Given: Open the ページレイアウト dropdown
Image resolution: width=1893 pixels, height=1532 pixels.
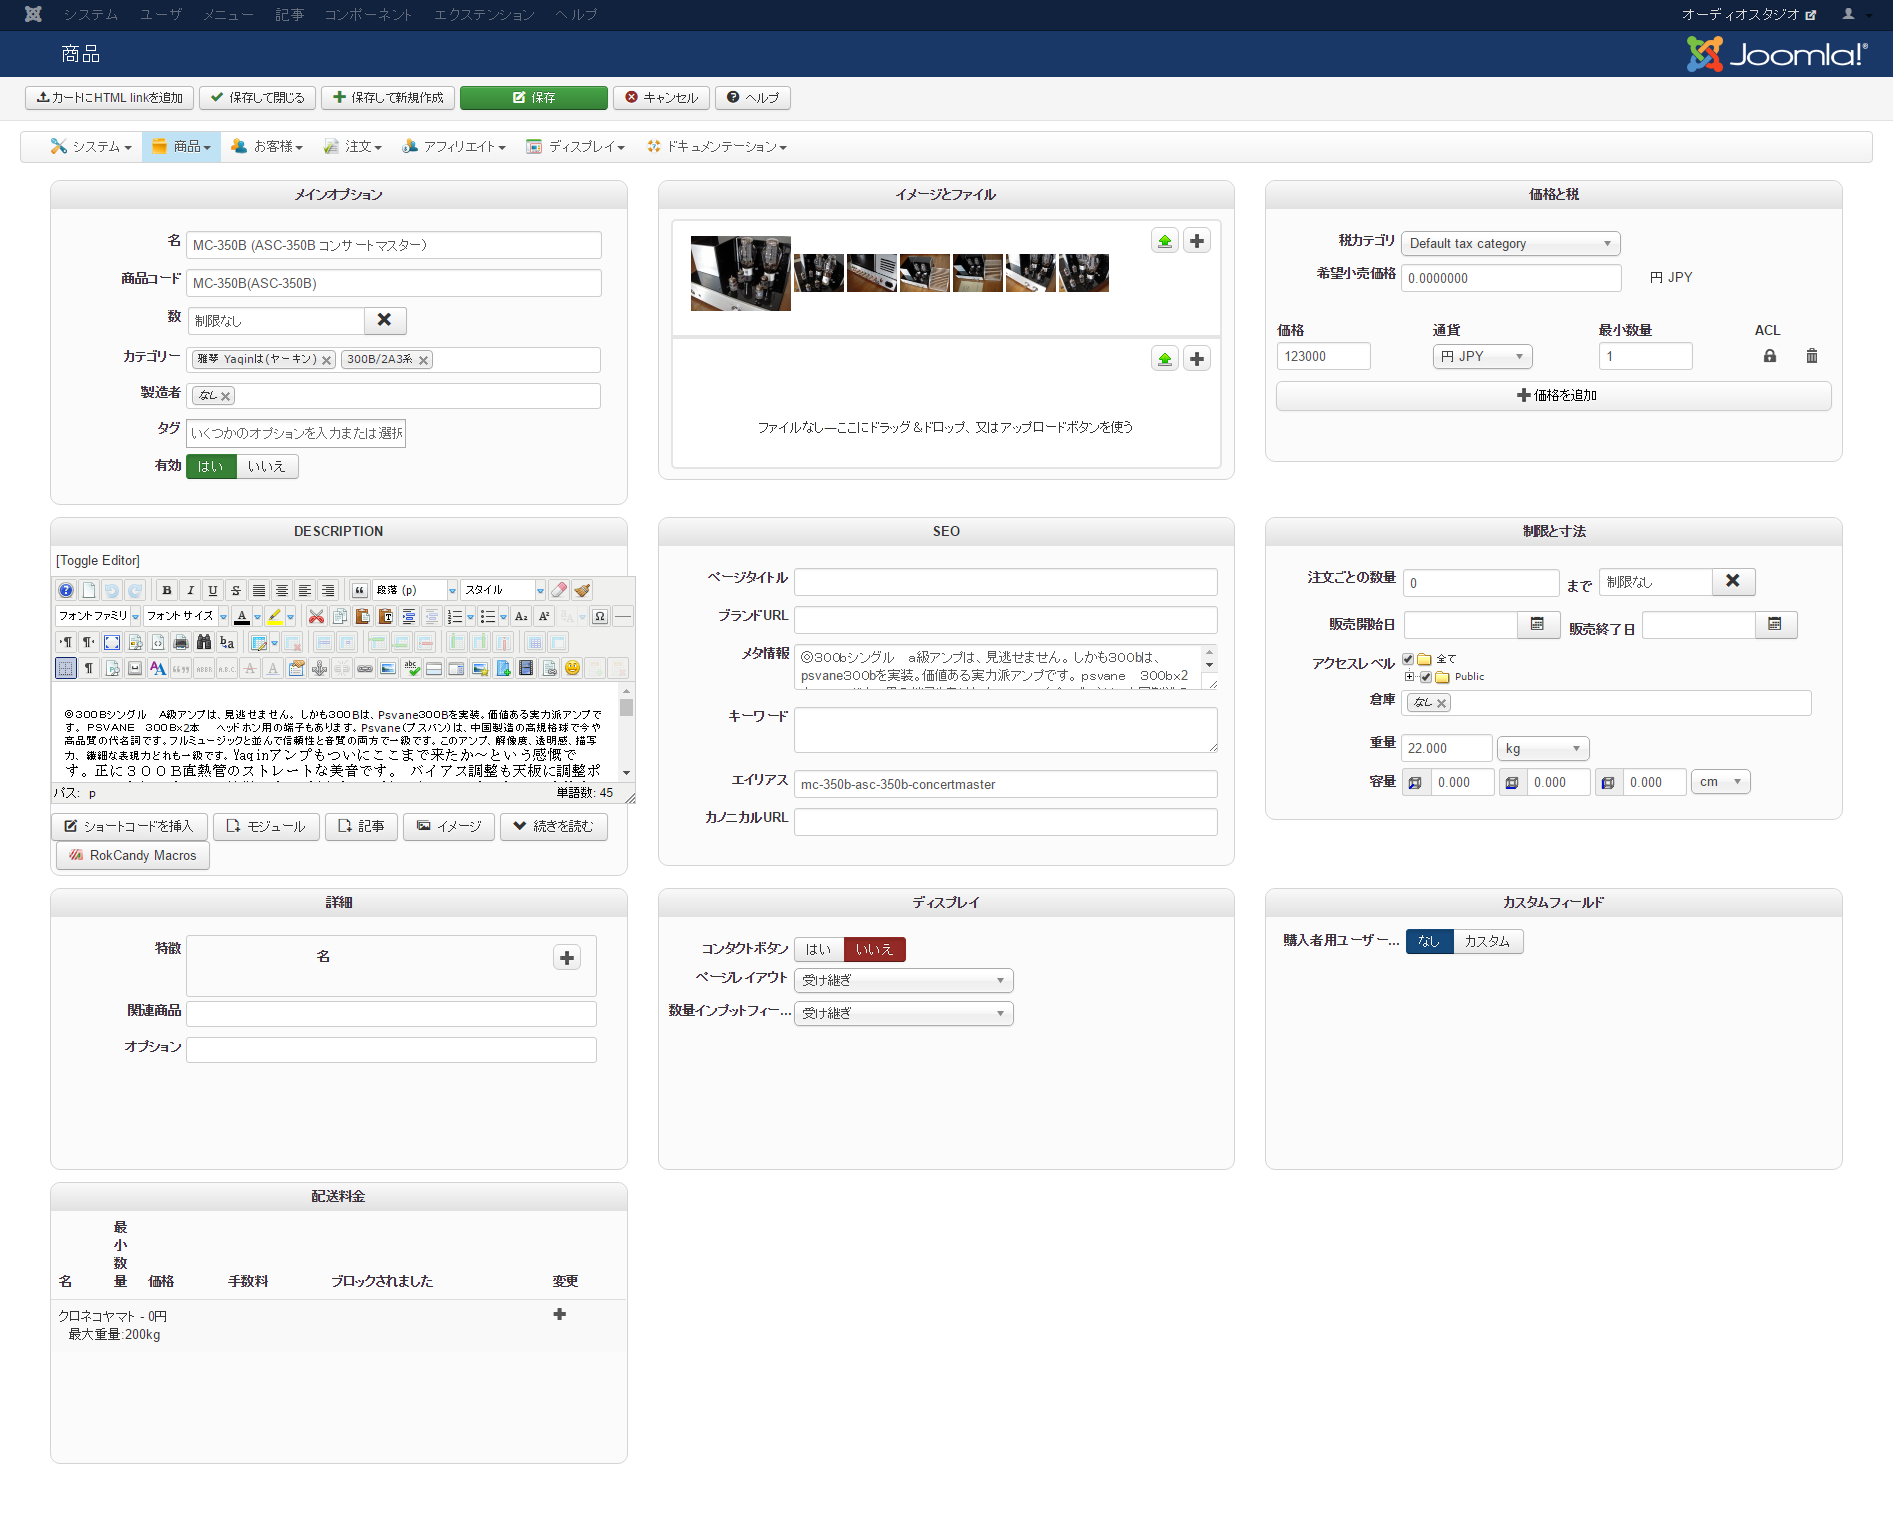Looking at the screenshot, I should tap(904, 980).
